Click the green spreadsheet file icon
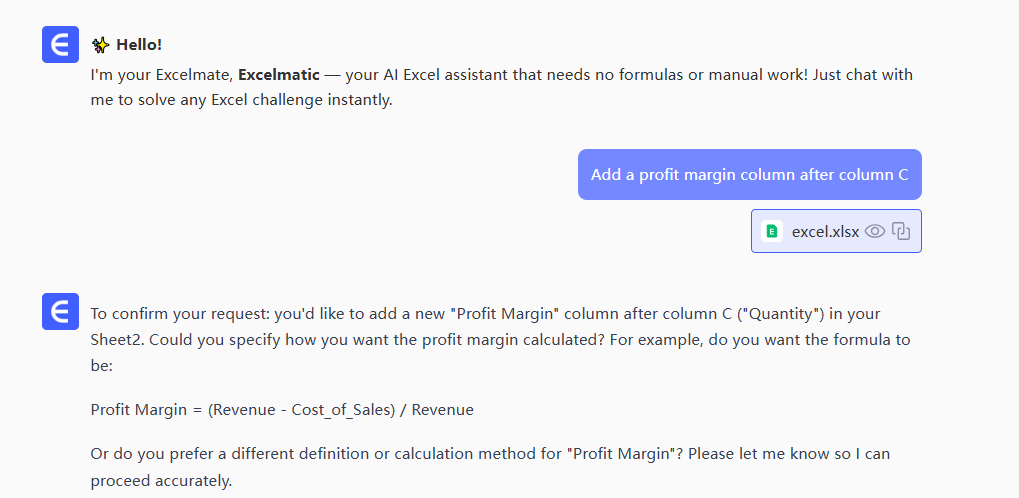The width and height of the screenshot is (1019, 498). click(x=771, y=231)
